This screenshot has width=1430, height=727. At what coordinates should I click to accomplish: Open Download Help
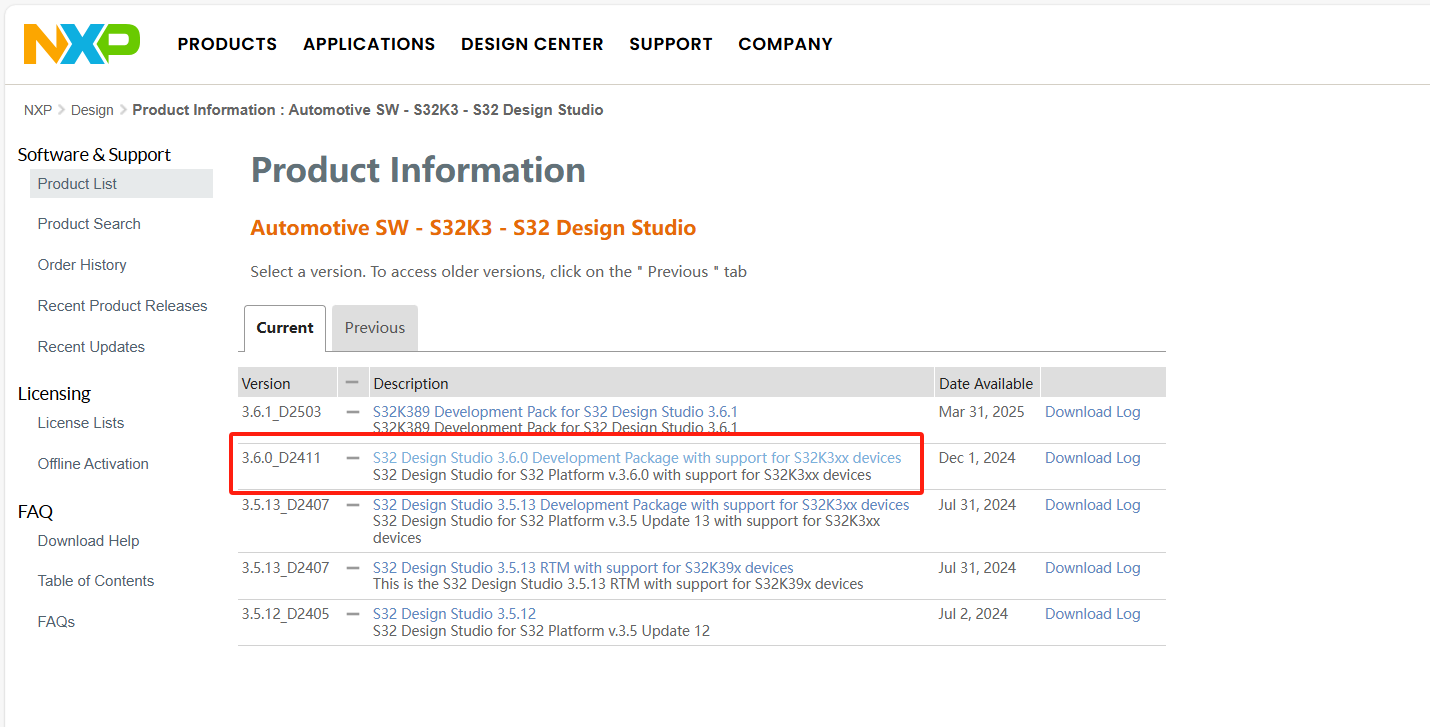[x=88, y=541]
